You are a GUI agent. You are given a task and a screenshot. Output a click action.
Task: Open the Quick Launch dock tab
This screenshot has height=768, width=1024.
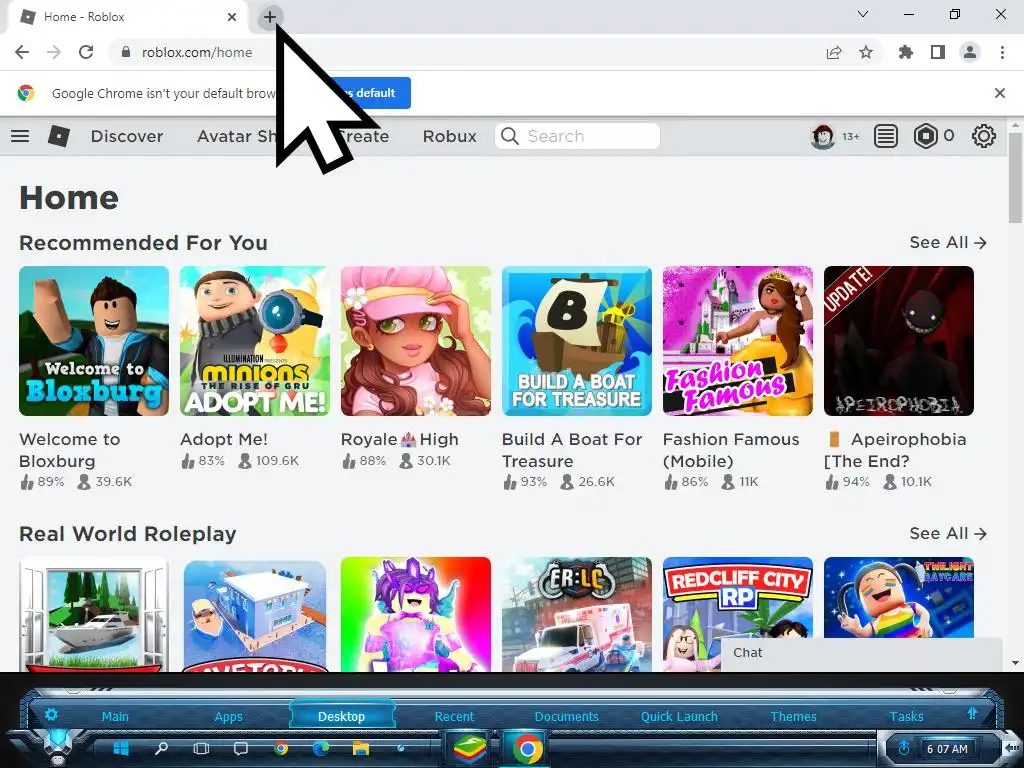point(679,716)
